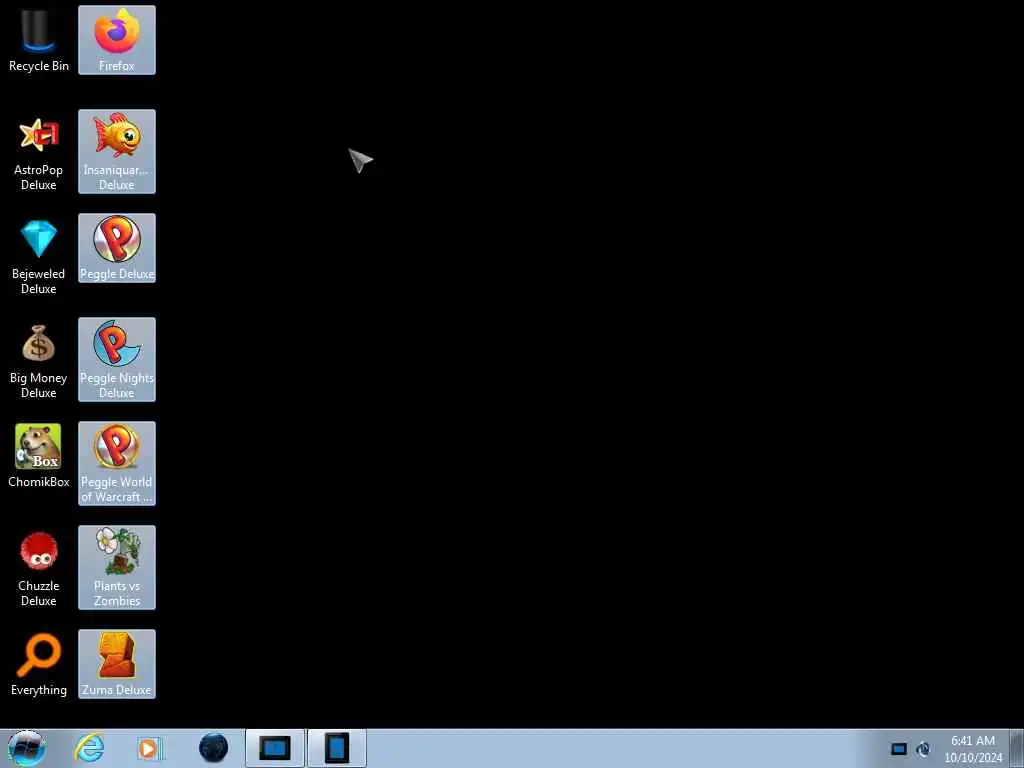Screen dimensions: 1024x768
Task: Select the AstroPop Deluxe game icon
Action: tap(39, 152)
